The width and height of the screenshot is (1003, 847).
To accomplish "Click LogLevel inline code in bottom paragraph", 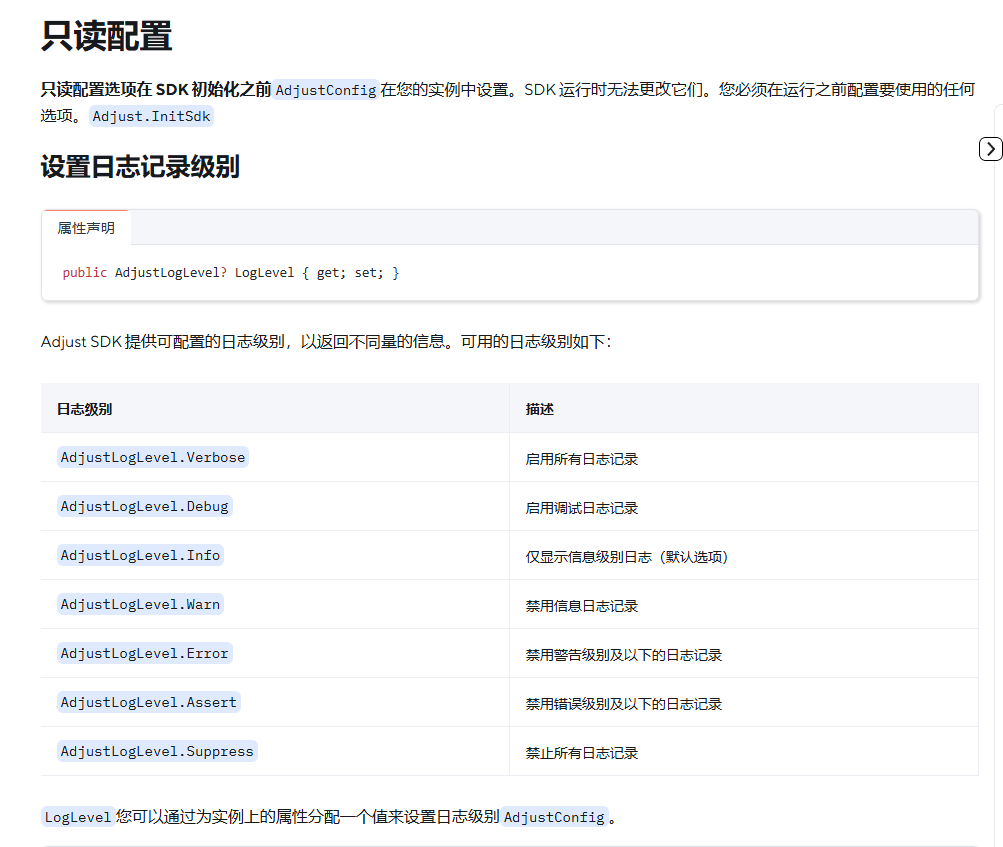I will 78,817.
